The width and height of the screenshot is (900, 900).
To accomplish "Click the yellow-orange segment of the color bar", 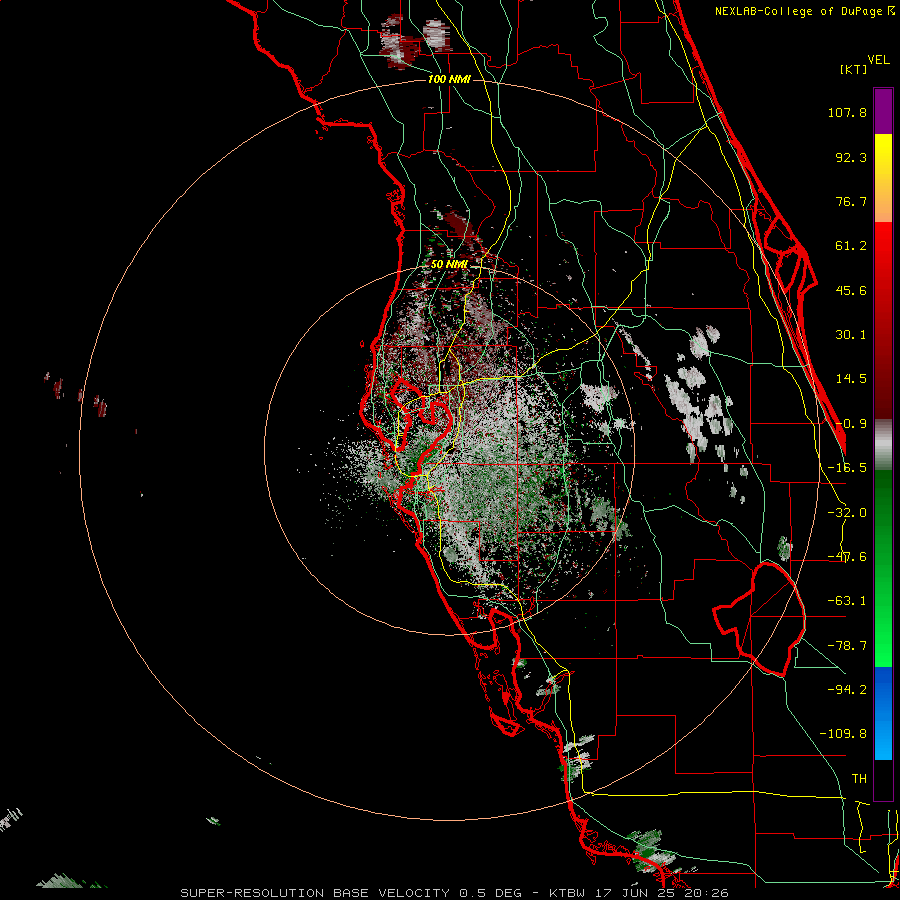I will coord(883,178).
